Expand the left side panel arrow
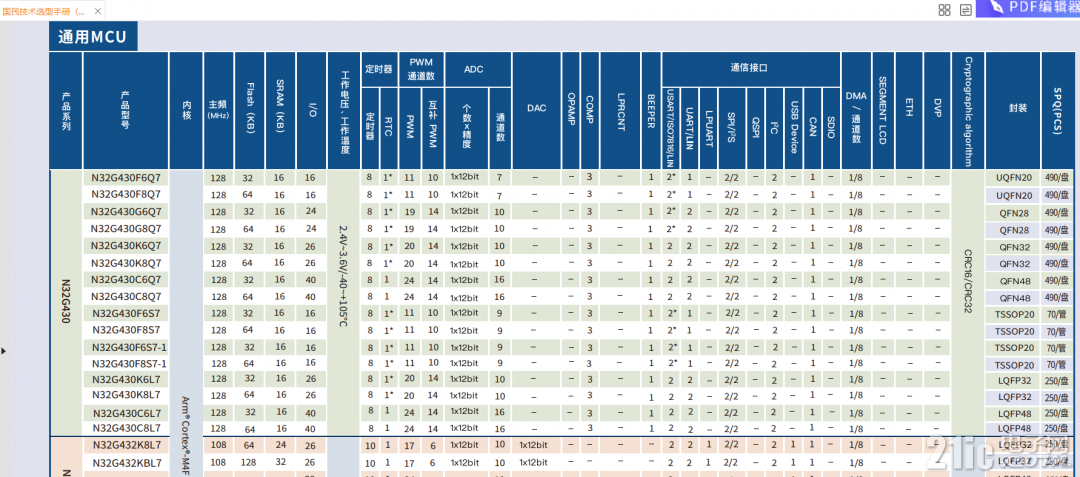 point(3,351)
